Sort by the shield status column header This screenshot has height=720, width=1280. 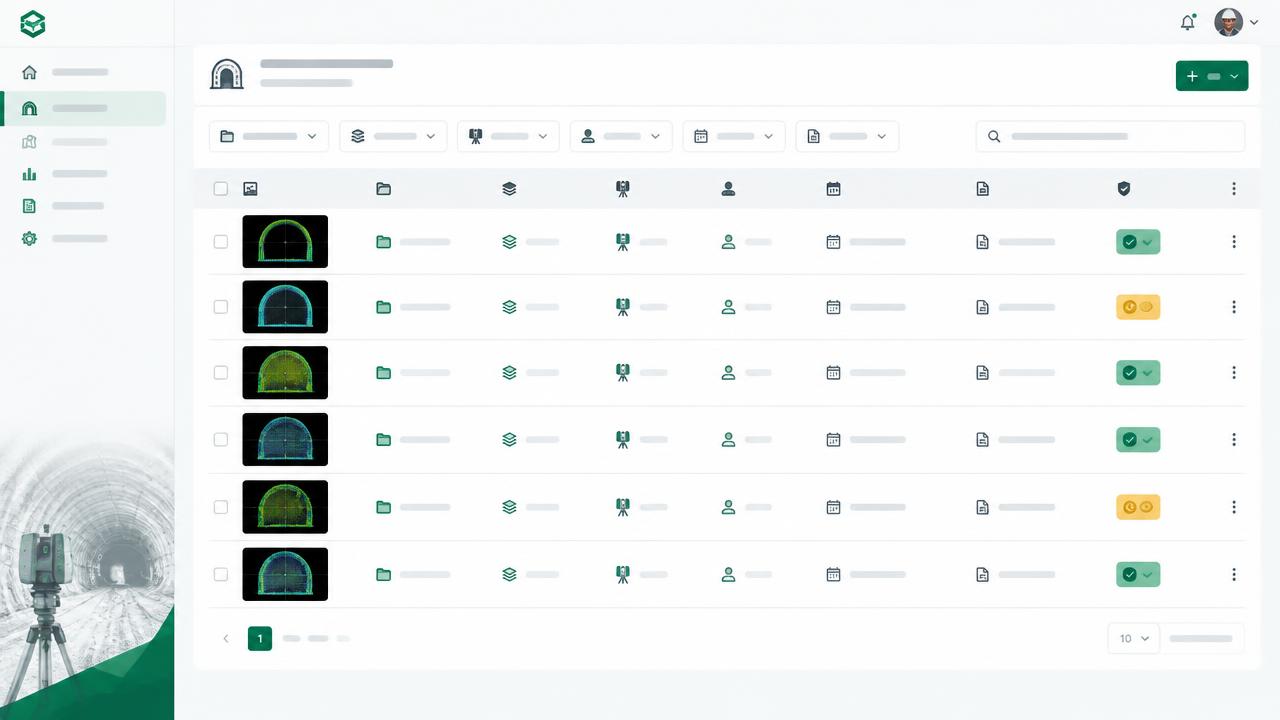[1124, 188]
